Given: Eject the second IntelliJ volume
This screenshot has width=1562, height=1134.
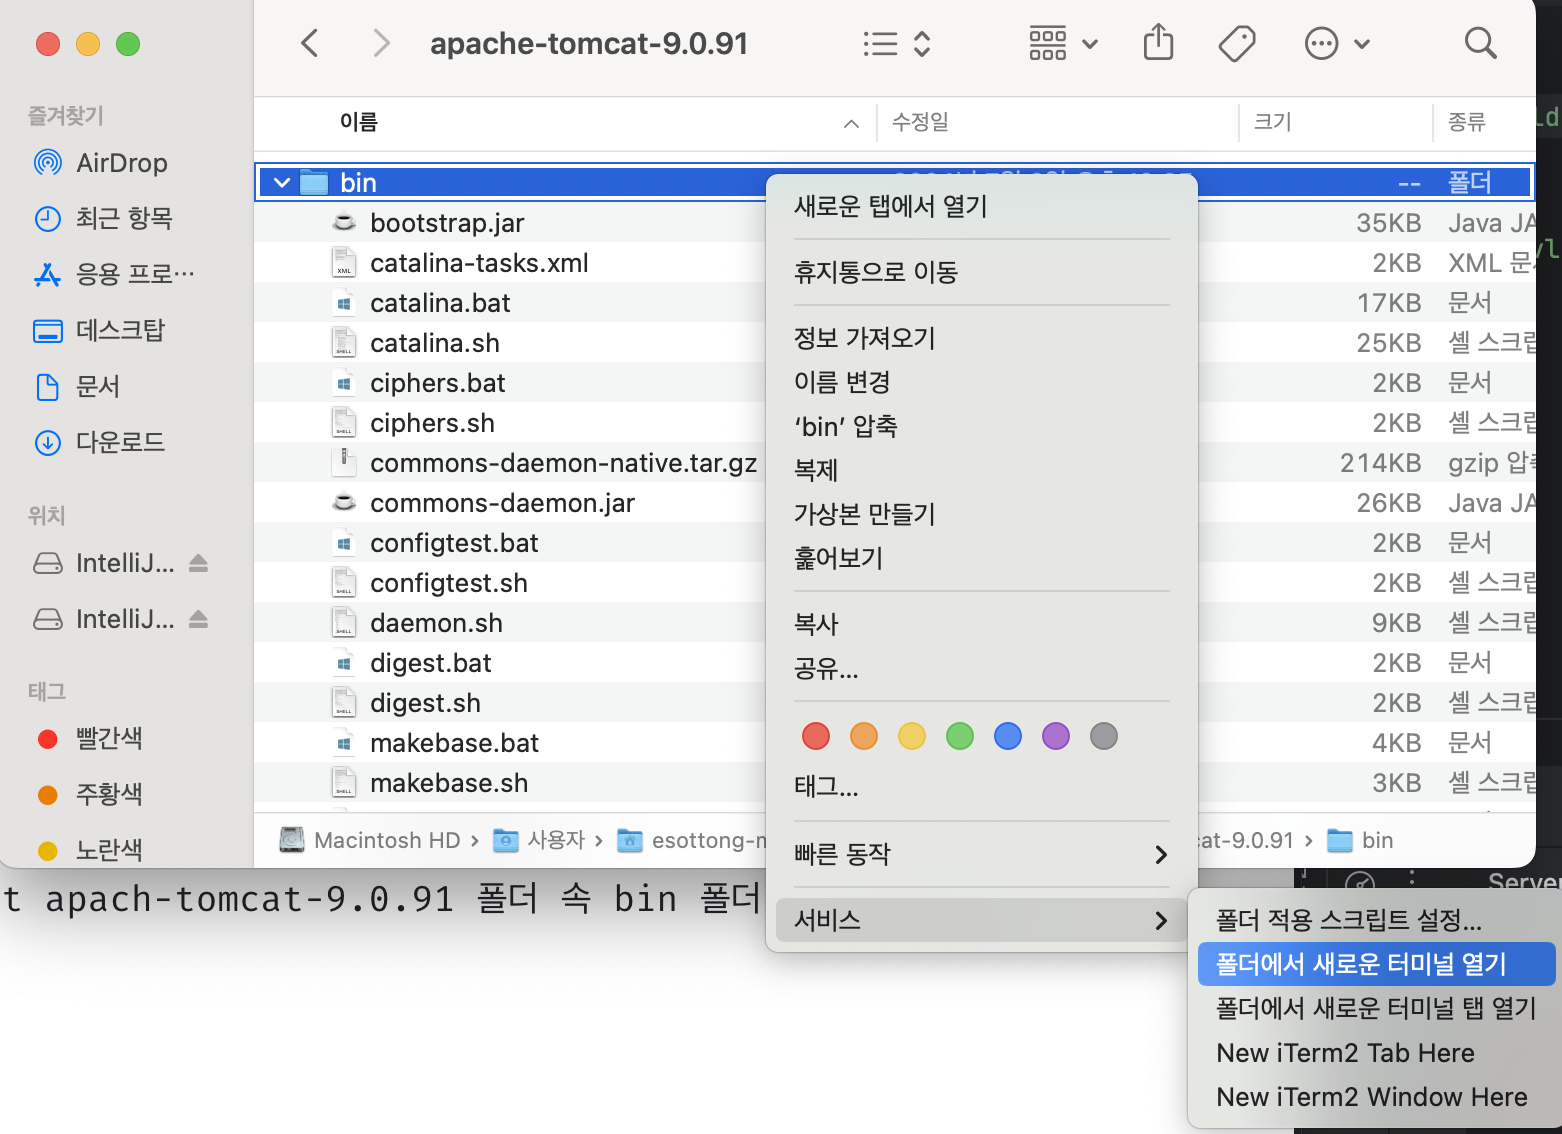Looking at the screenshot, I should coord(199,619).
